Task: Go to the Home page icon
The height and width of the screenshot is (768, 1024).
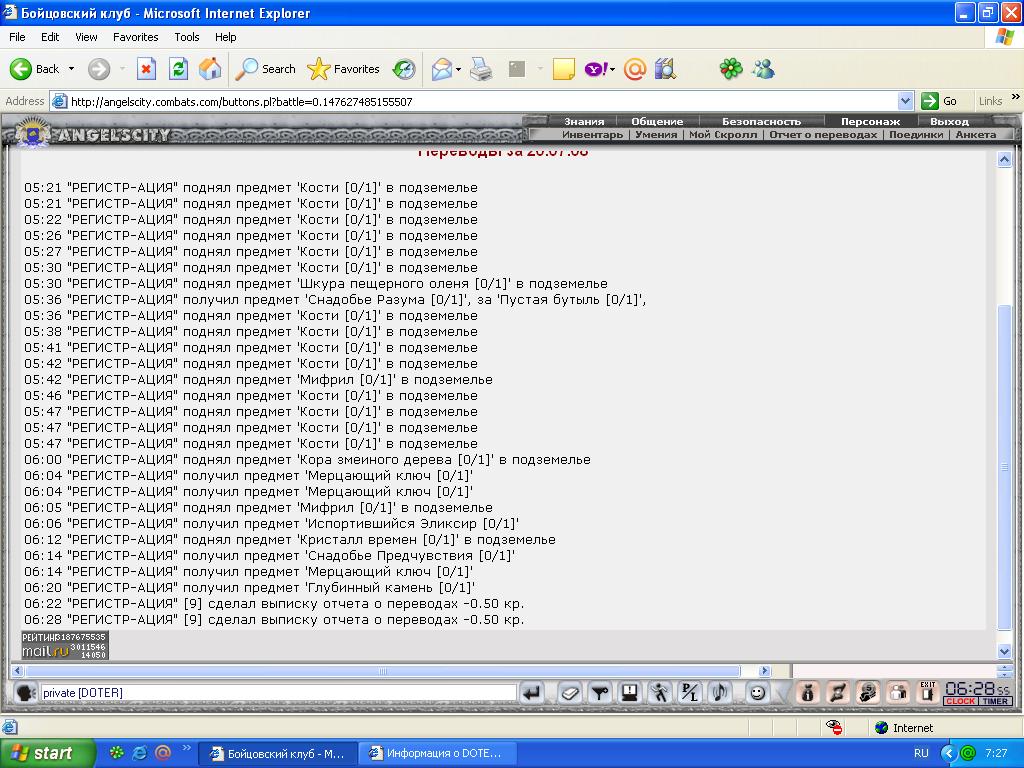Action: 210,69
